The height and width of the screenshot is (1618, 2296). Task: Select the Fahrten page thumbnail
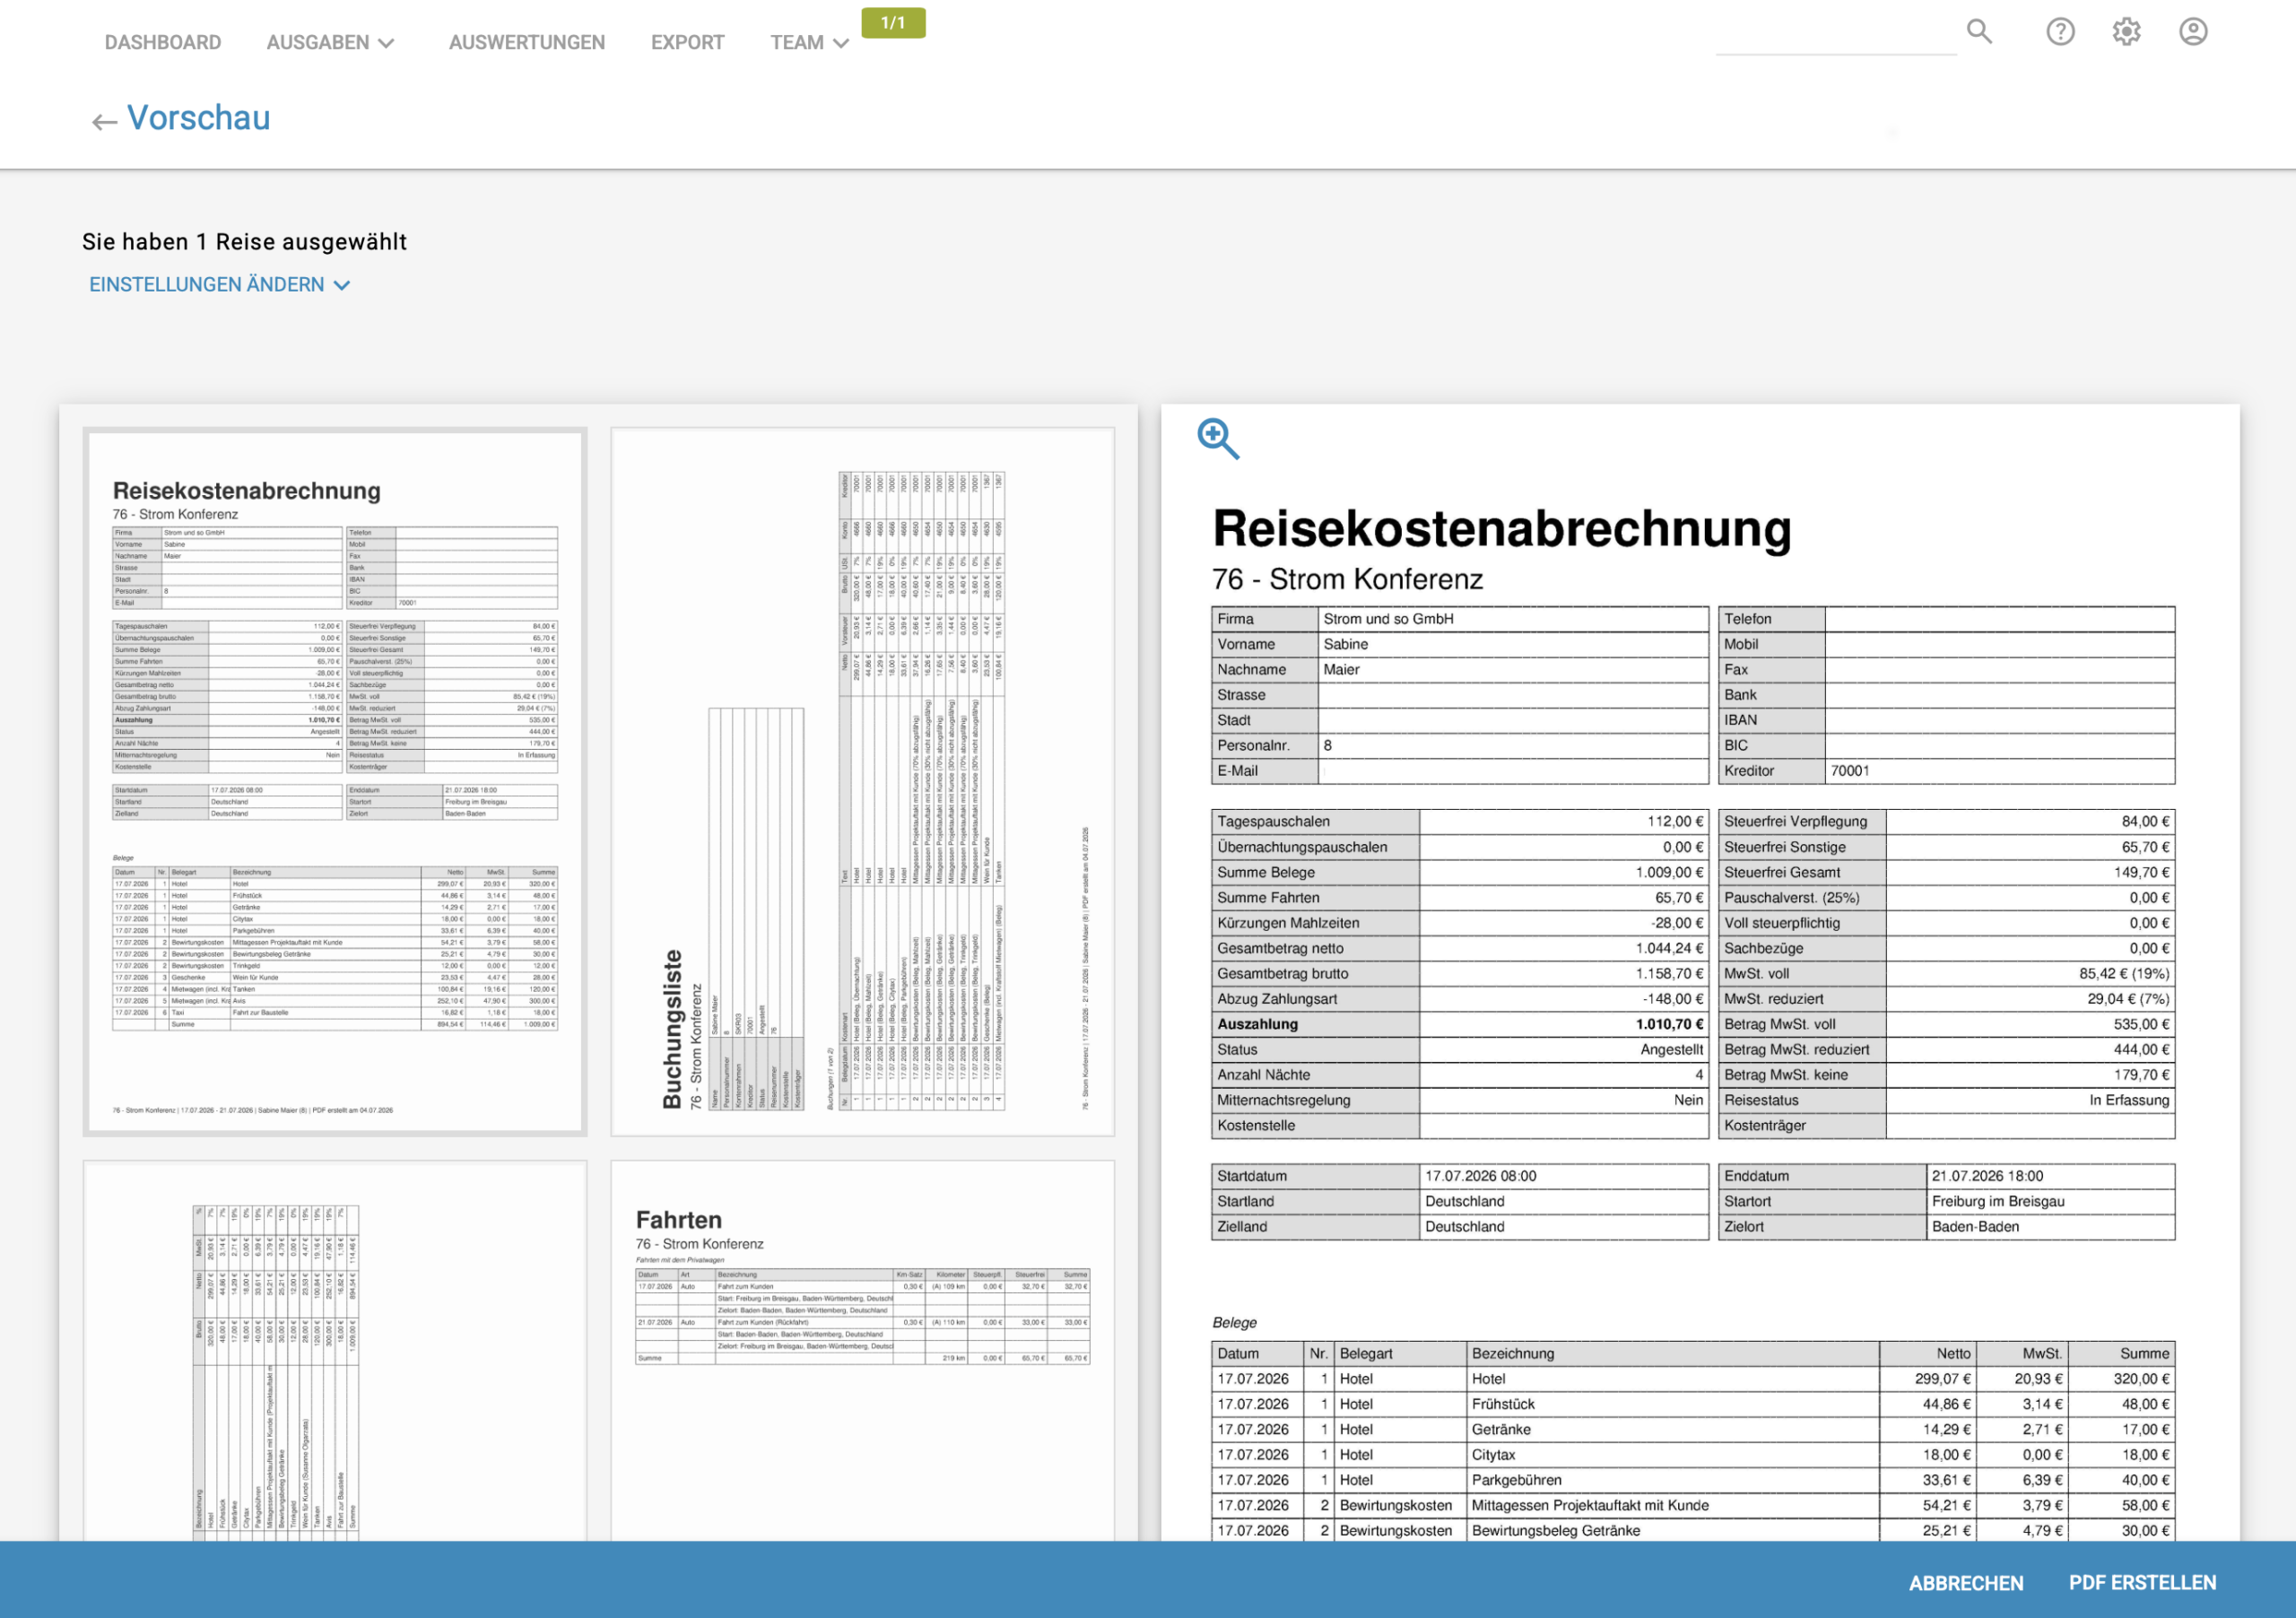pos(862,1350)
